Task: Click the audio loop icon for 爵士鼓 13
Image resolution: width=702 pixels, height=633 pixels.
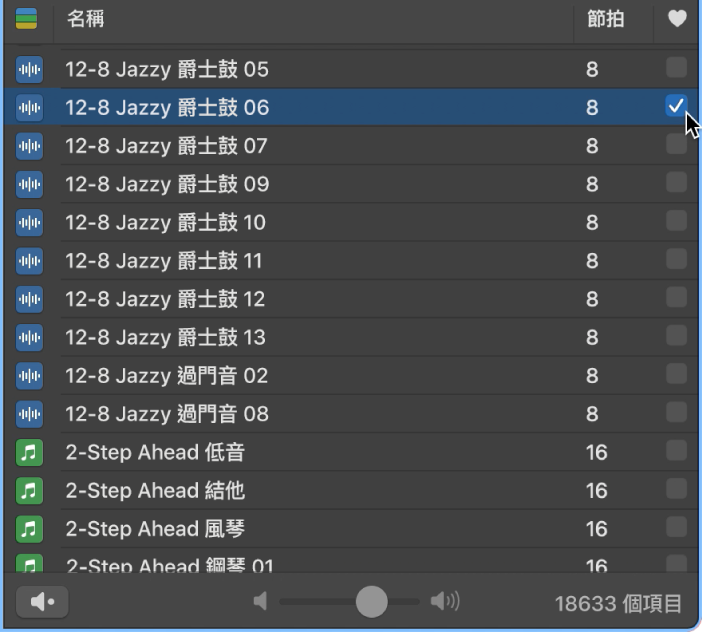Action: [30, 337]
